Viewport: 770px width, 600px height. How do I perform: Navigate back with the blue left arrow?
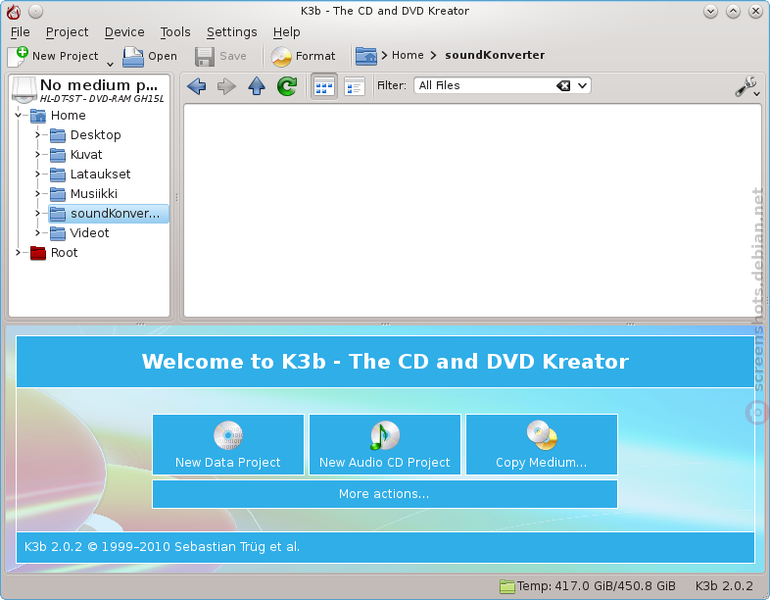tap(196, 86)
